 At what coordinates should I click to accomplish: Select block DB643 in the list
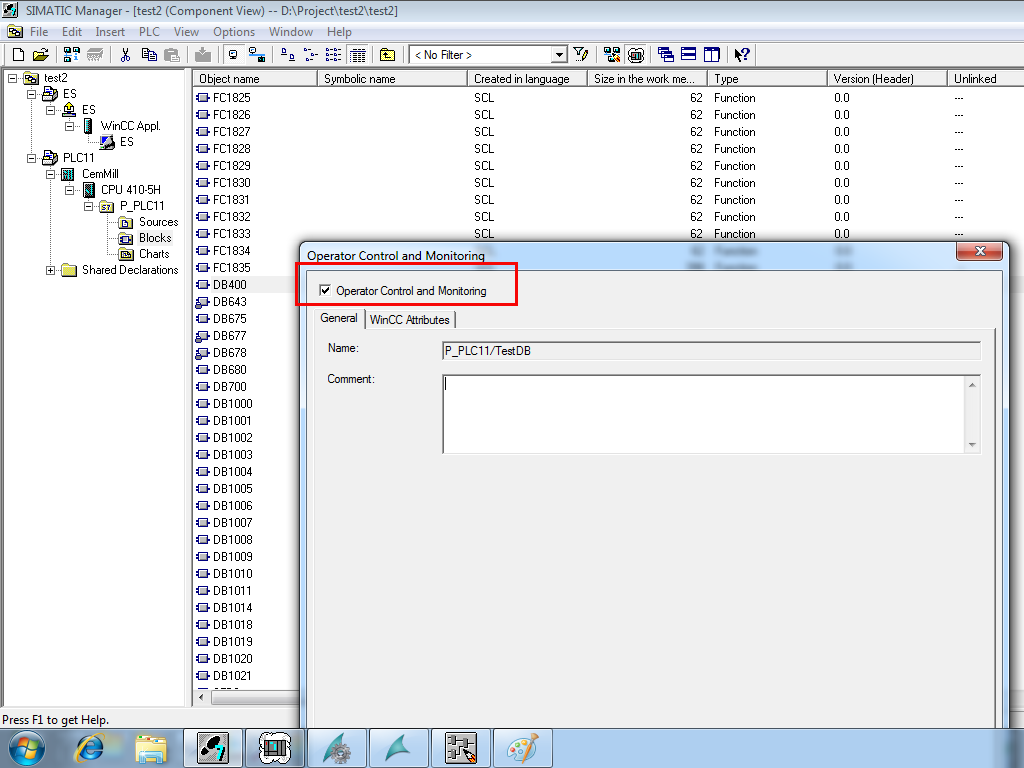[229, 302]
